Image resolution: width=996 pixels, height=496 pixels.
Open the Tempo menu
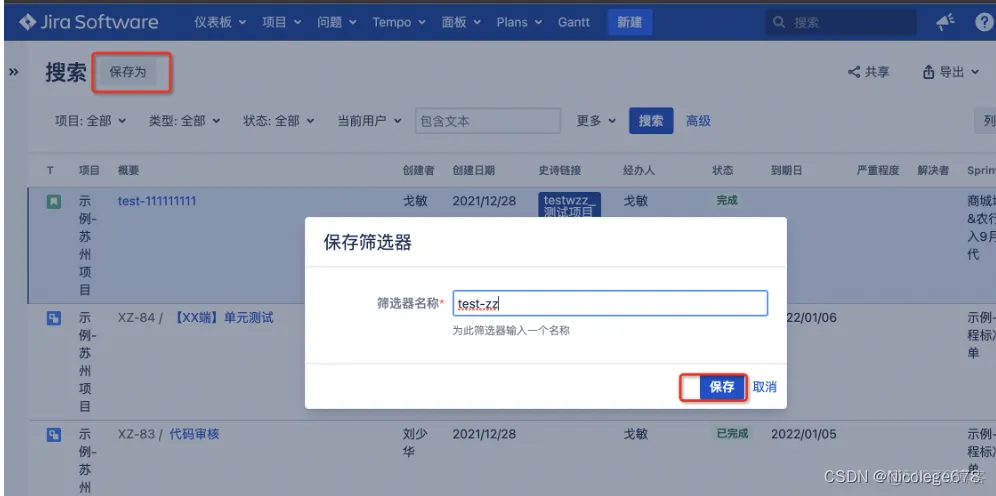pos(399,22)
